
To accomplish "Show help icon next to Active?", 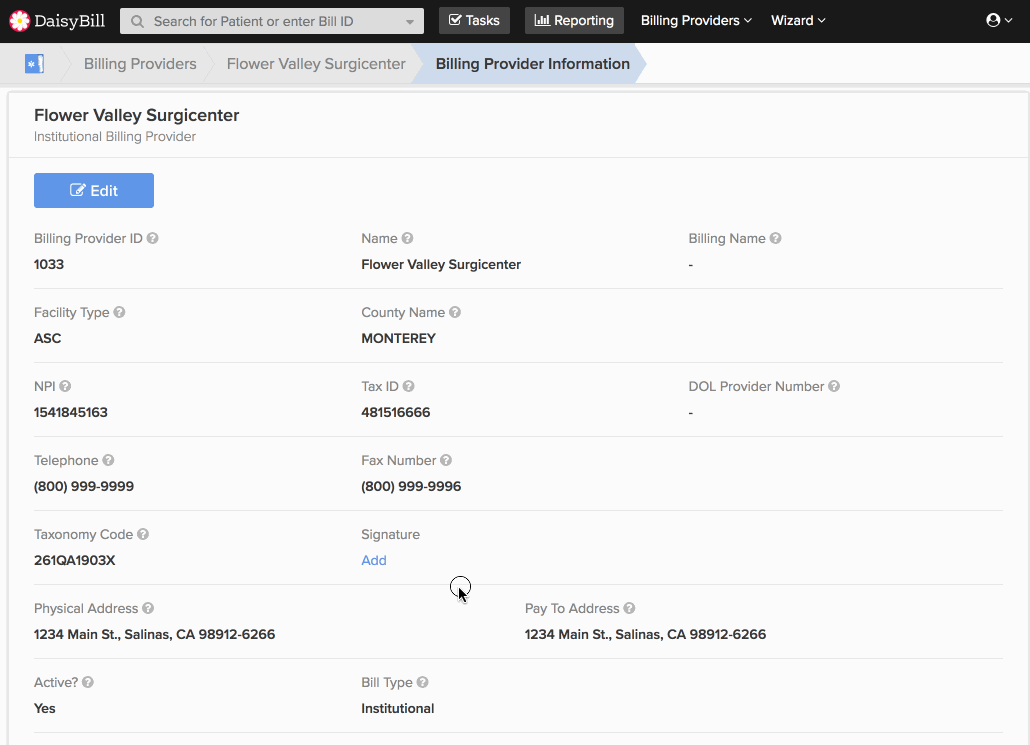I will pos(88,683).
